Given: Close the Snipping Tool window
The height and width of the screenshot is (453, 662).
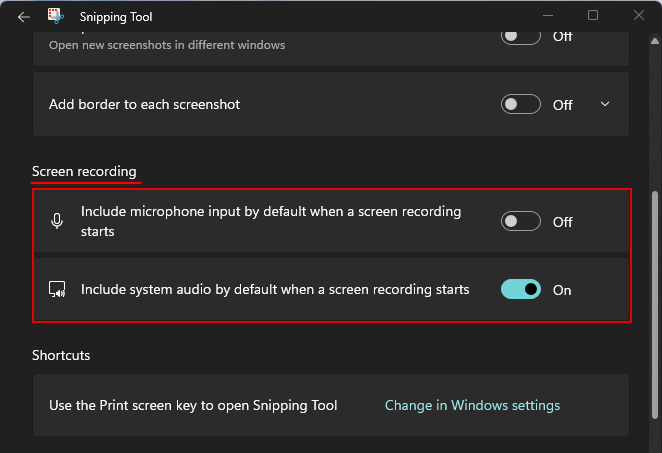Looking at the screenshot, I should [x=639, y=16].
